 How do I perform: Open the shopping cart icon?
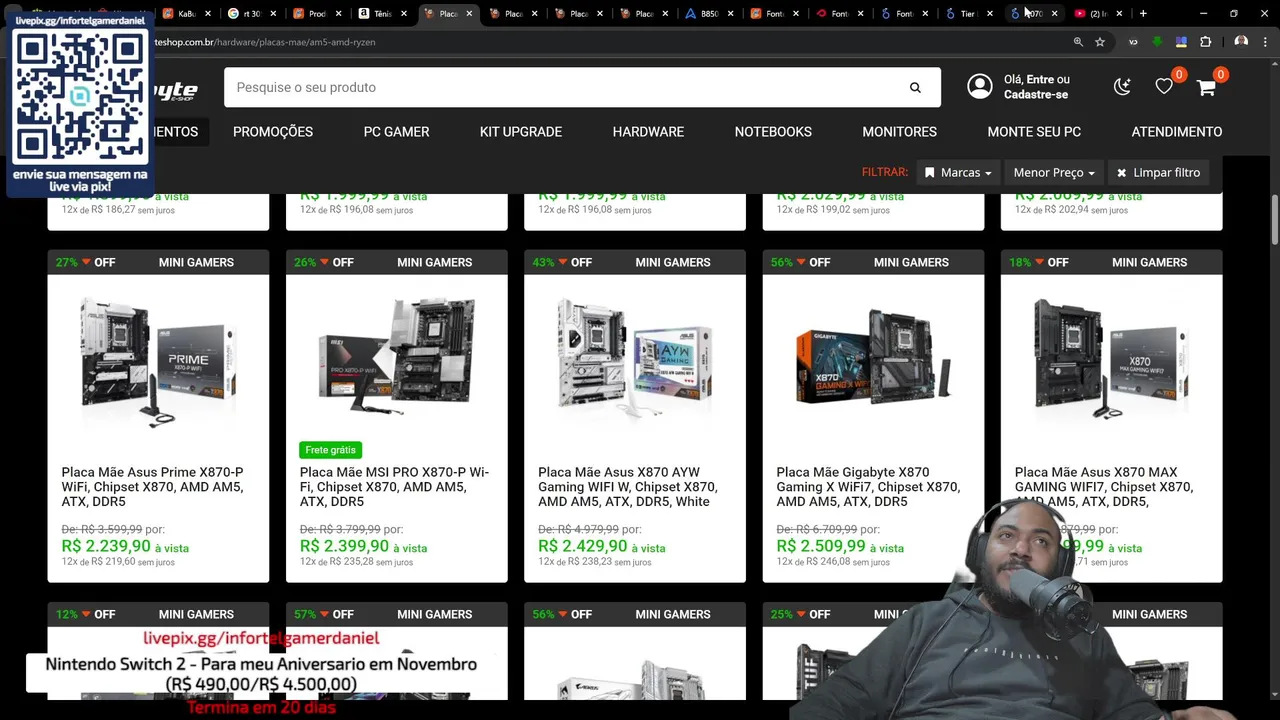(x=1206, y=87)
